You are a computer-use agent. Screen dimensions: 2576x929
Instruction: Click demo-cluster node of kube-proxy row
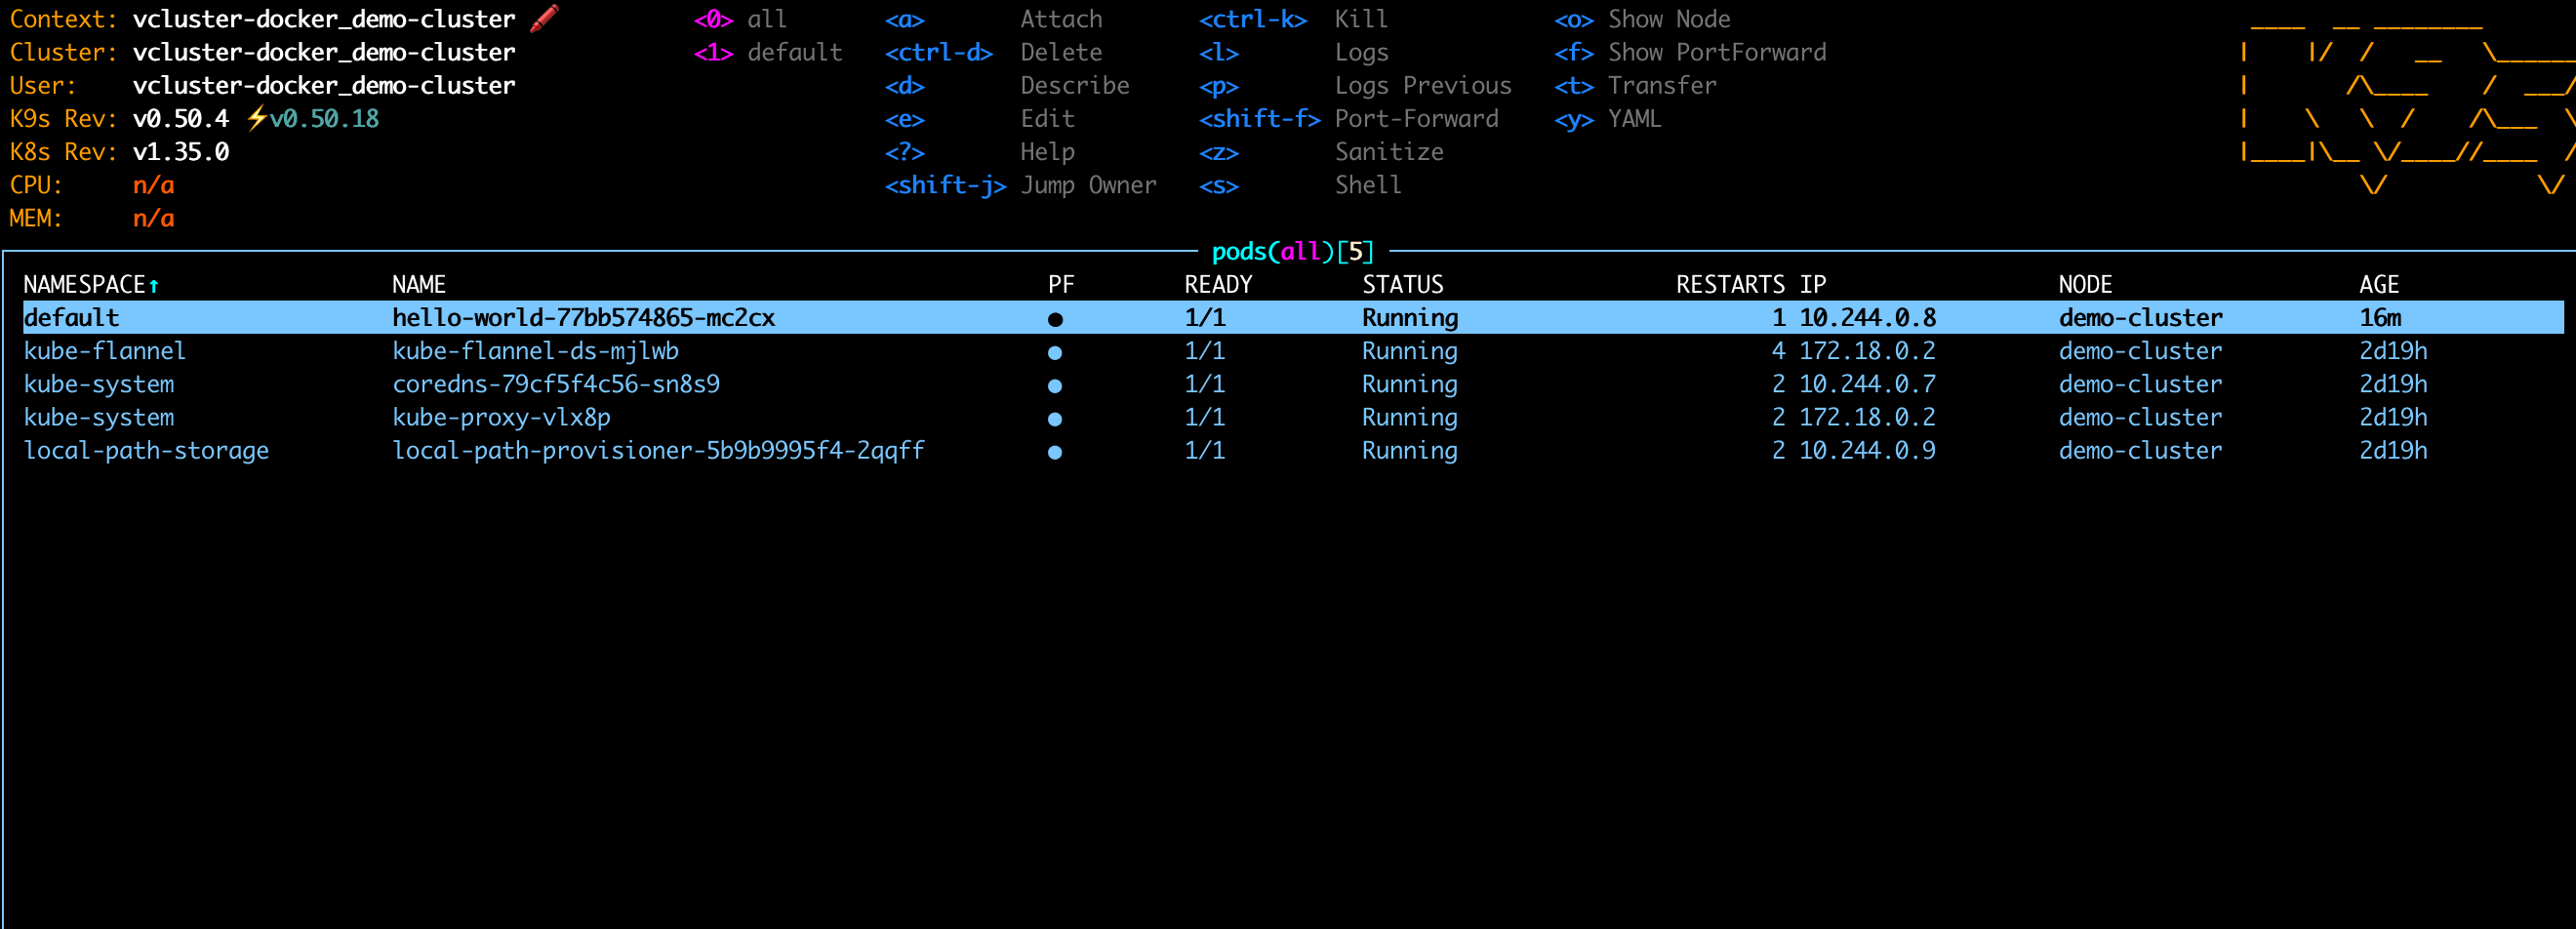click(2140, 417)
